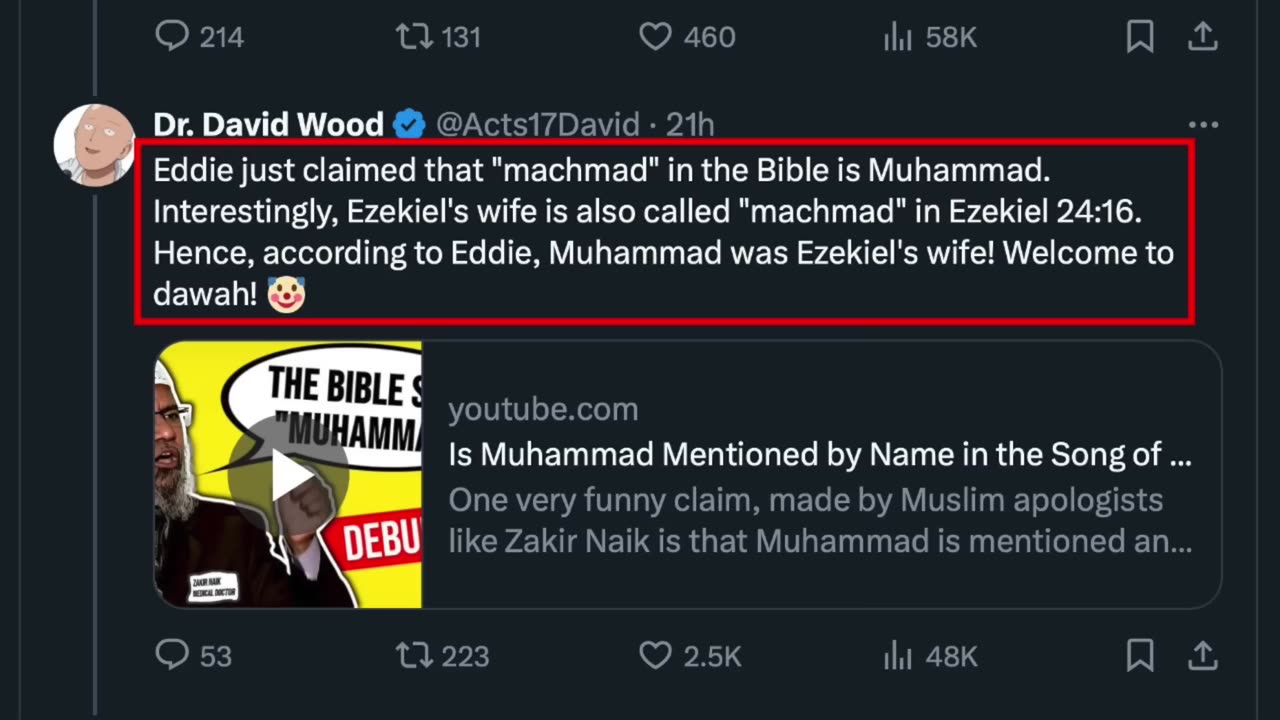Image resolution: width=1280 pixels, height=720 pixels.
Task: Open the 'Is Muhammad Mentioned by Name' link
Action: (x=820, y=455)
